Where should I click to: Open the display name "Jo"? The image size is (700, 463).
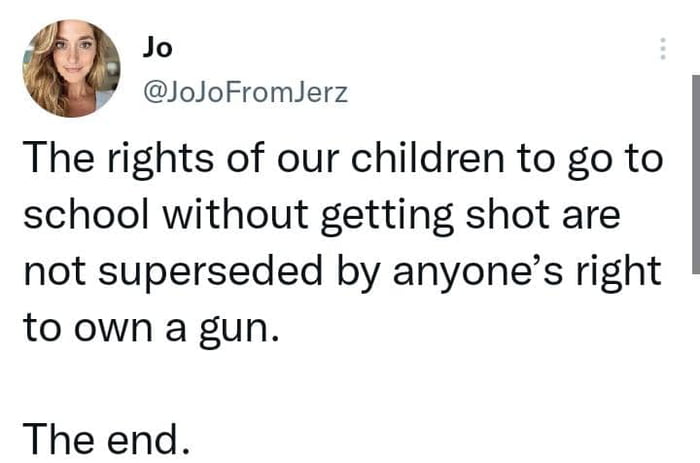click(x=156, y=46)
